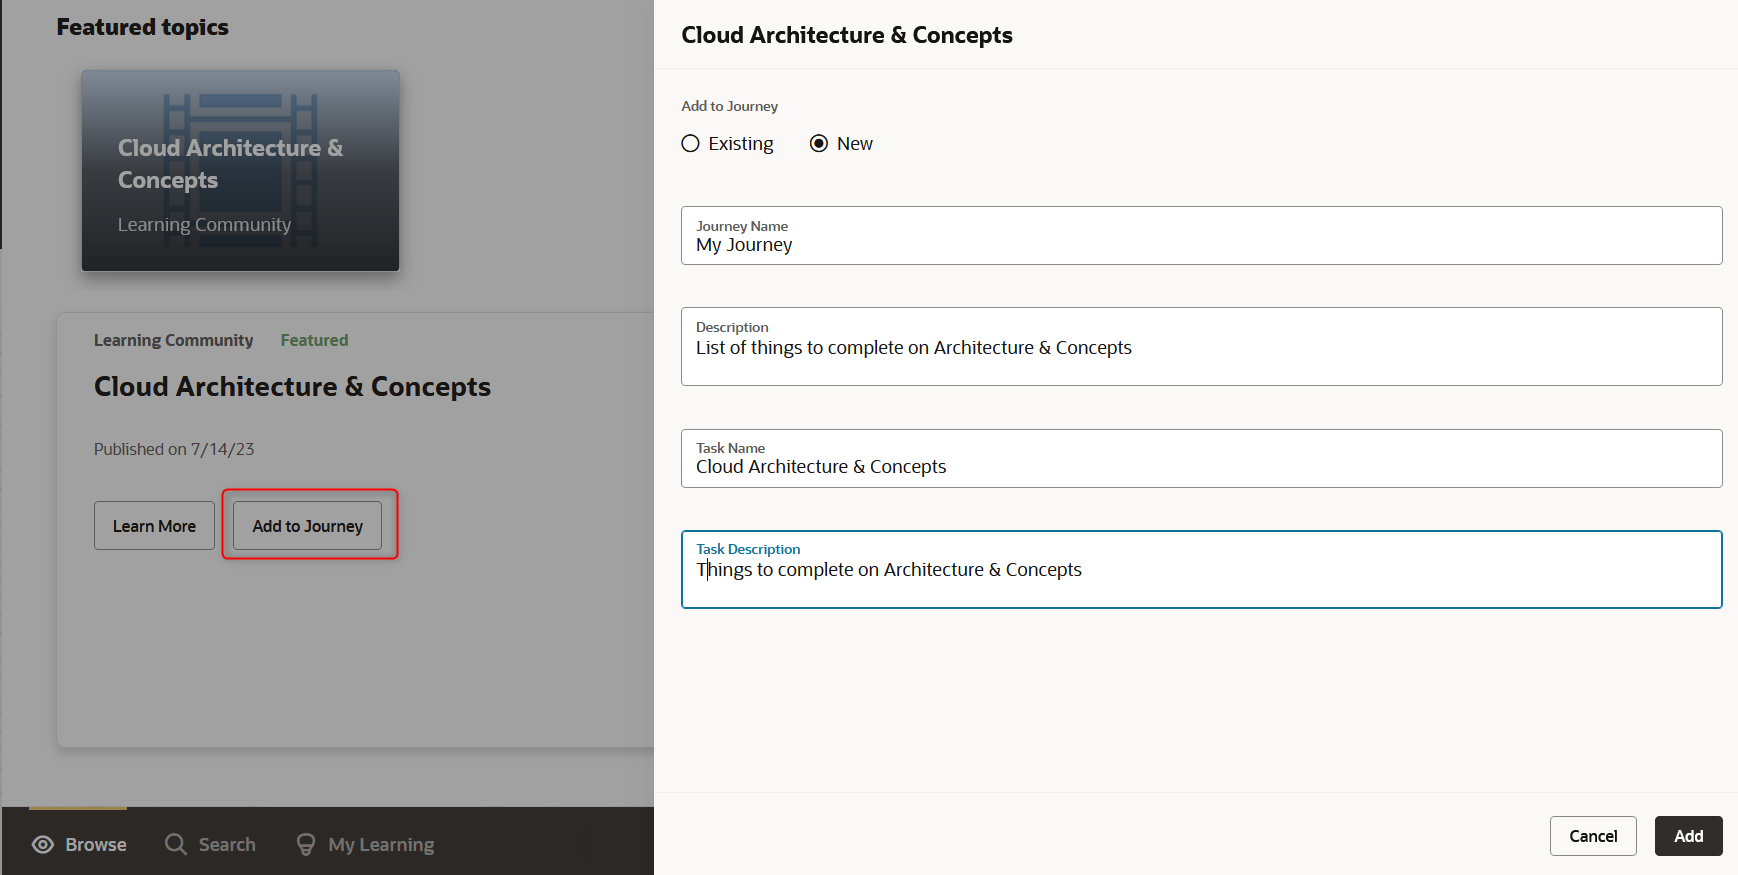Screen dimensions: 1738x875
Task: Click the My Learning lightbulb icon
Action: coord(306,845)
